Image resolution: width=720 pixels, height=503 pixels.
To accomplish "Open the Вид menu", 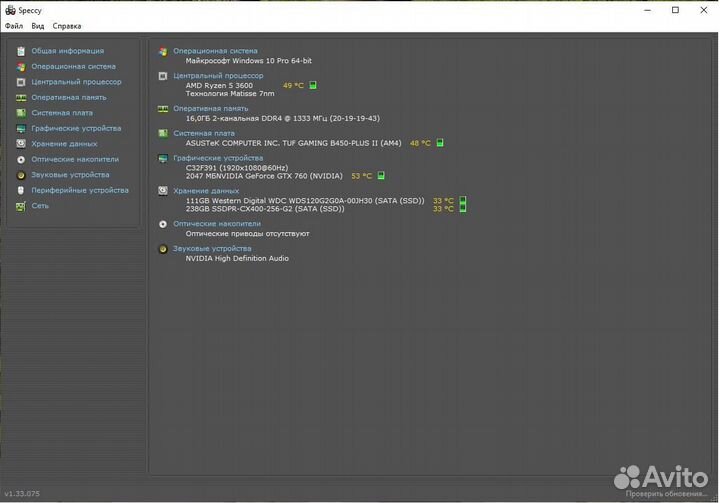I will [x=37, y=26].
